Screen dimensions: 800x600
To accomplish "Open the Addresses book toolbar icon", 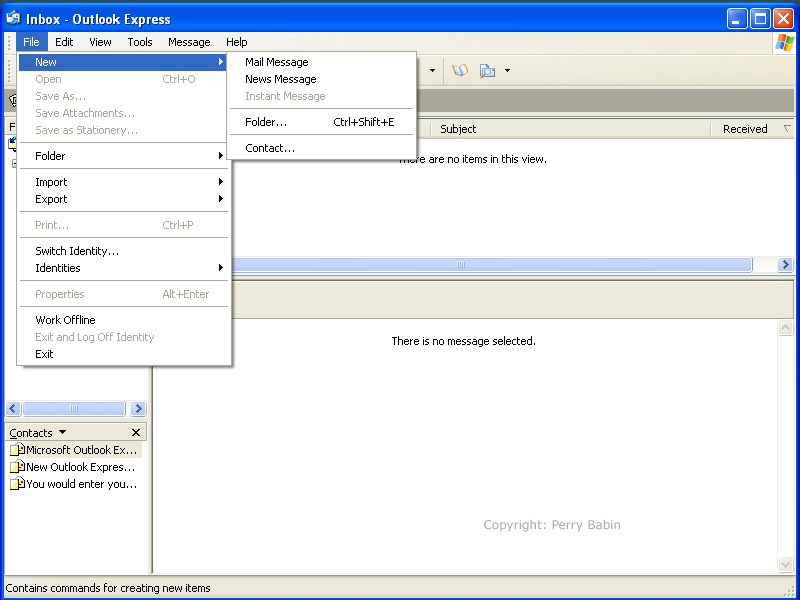I will 459,71.
